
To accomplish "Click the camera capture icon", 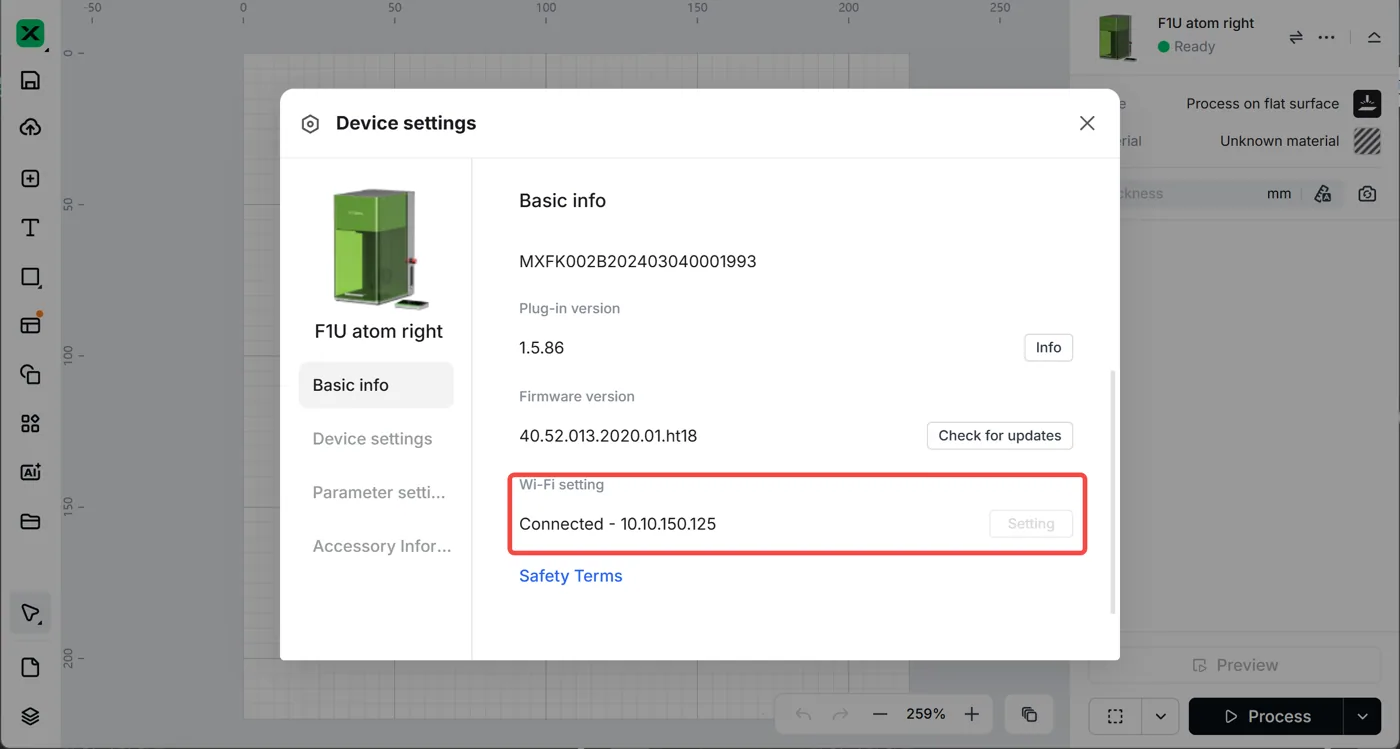I will click(x=1367, y=194).
